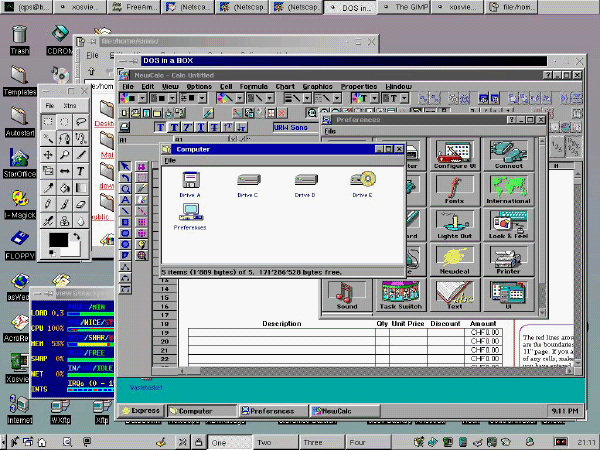600x450 pixels.
Task: Select the GIMP paintbrush tool
Action: coord(64,204)
